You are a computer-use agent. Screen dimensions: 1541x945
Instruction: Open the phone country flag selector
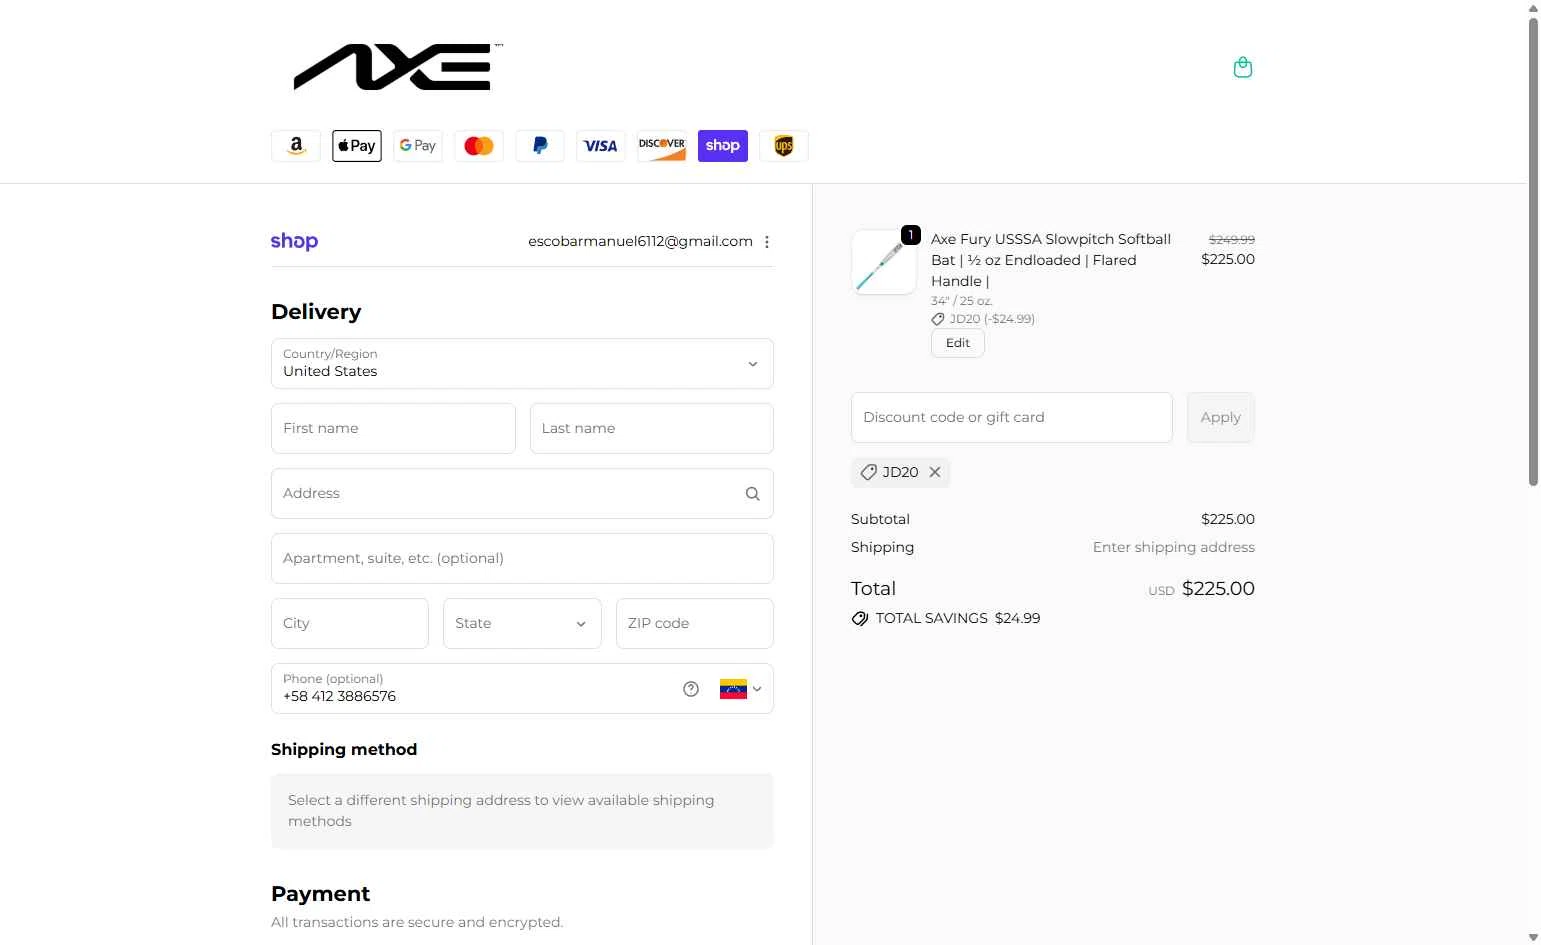(x=741, y=689)
